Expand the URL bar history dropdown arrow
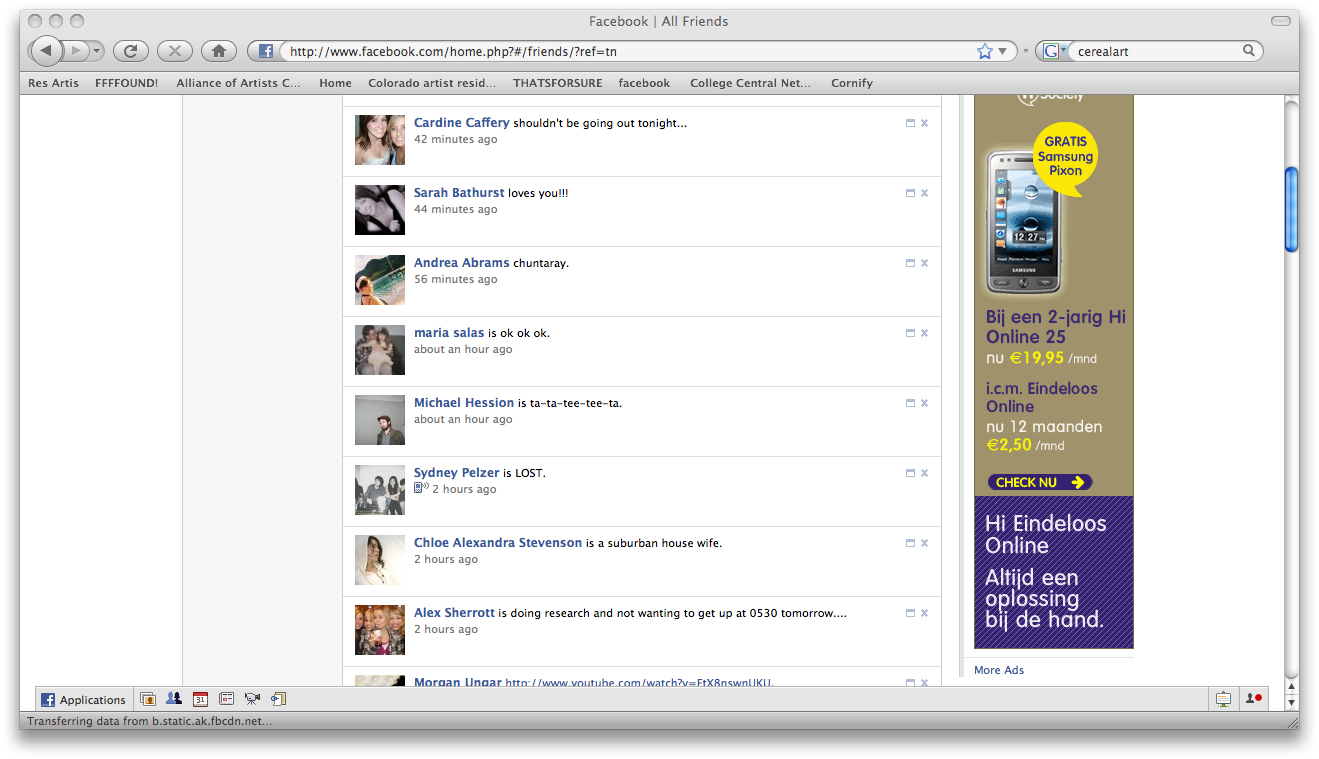 (x=1003, y=51)
